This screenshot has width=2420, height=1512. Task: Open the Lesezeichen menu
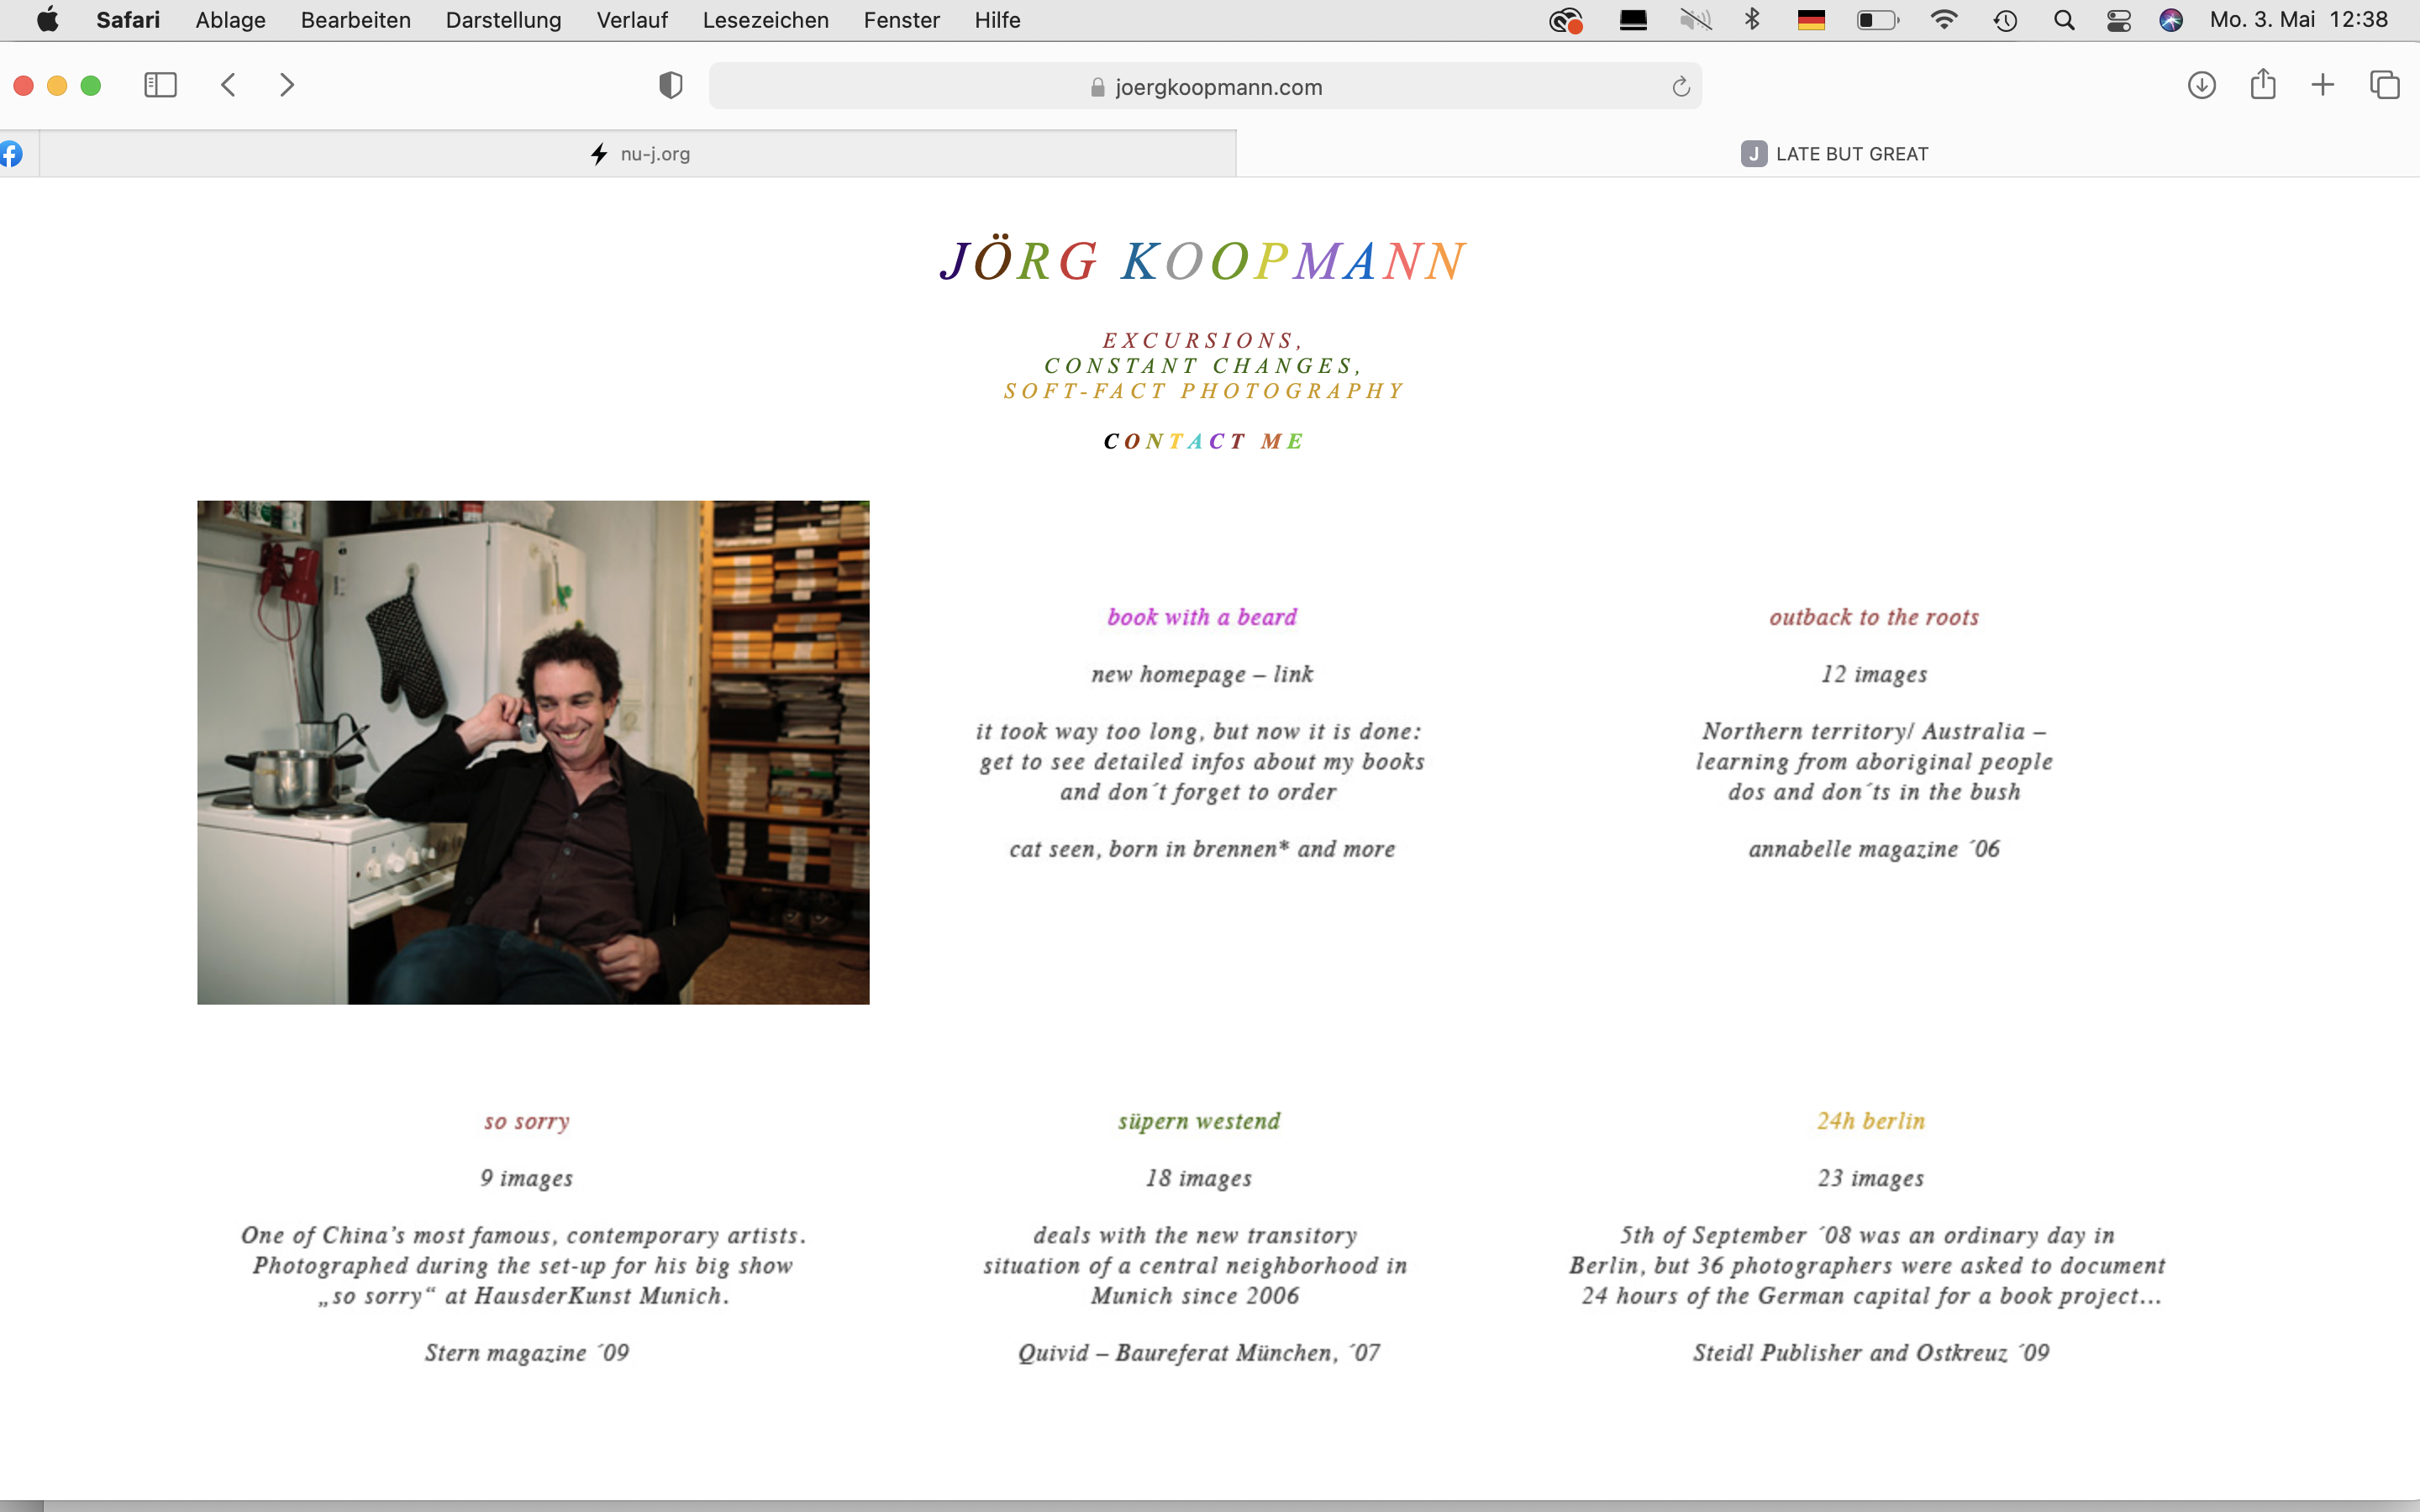click(x=765, y=20)
